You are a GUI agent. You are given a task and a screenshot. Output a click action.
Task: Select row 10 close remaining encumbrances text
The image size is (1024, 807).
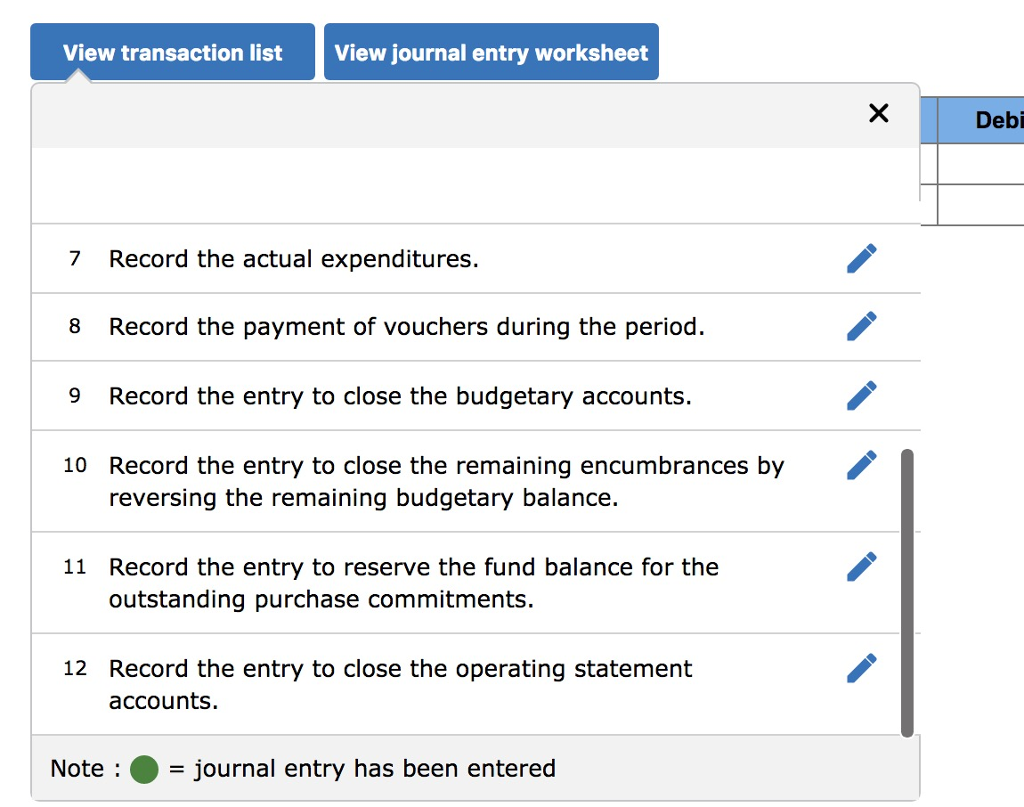[x=446, y=482]
